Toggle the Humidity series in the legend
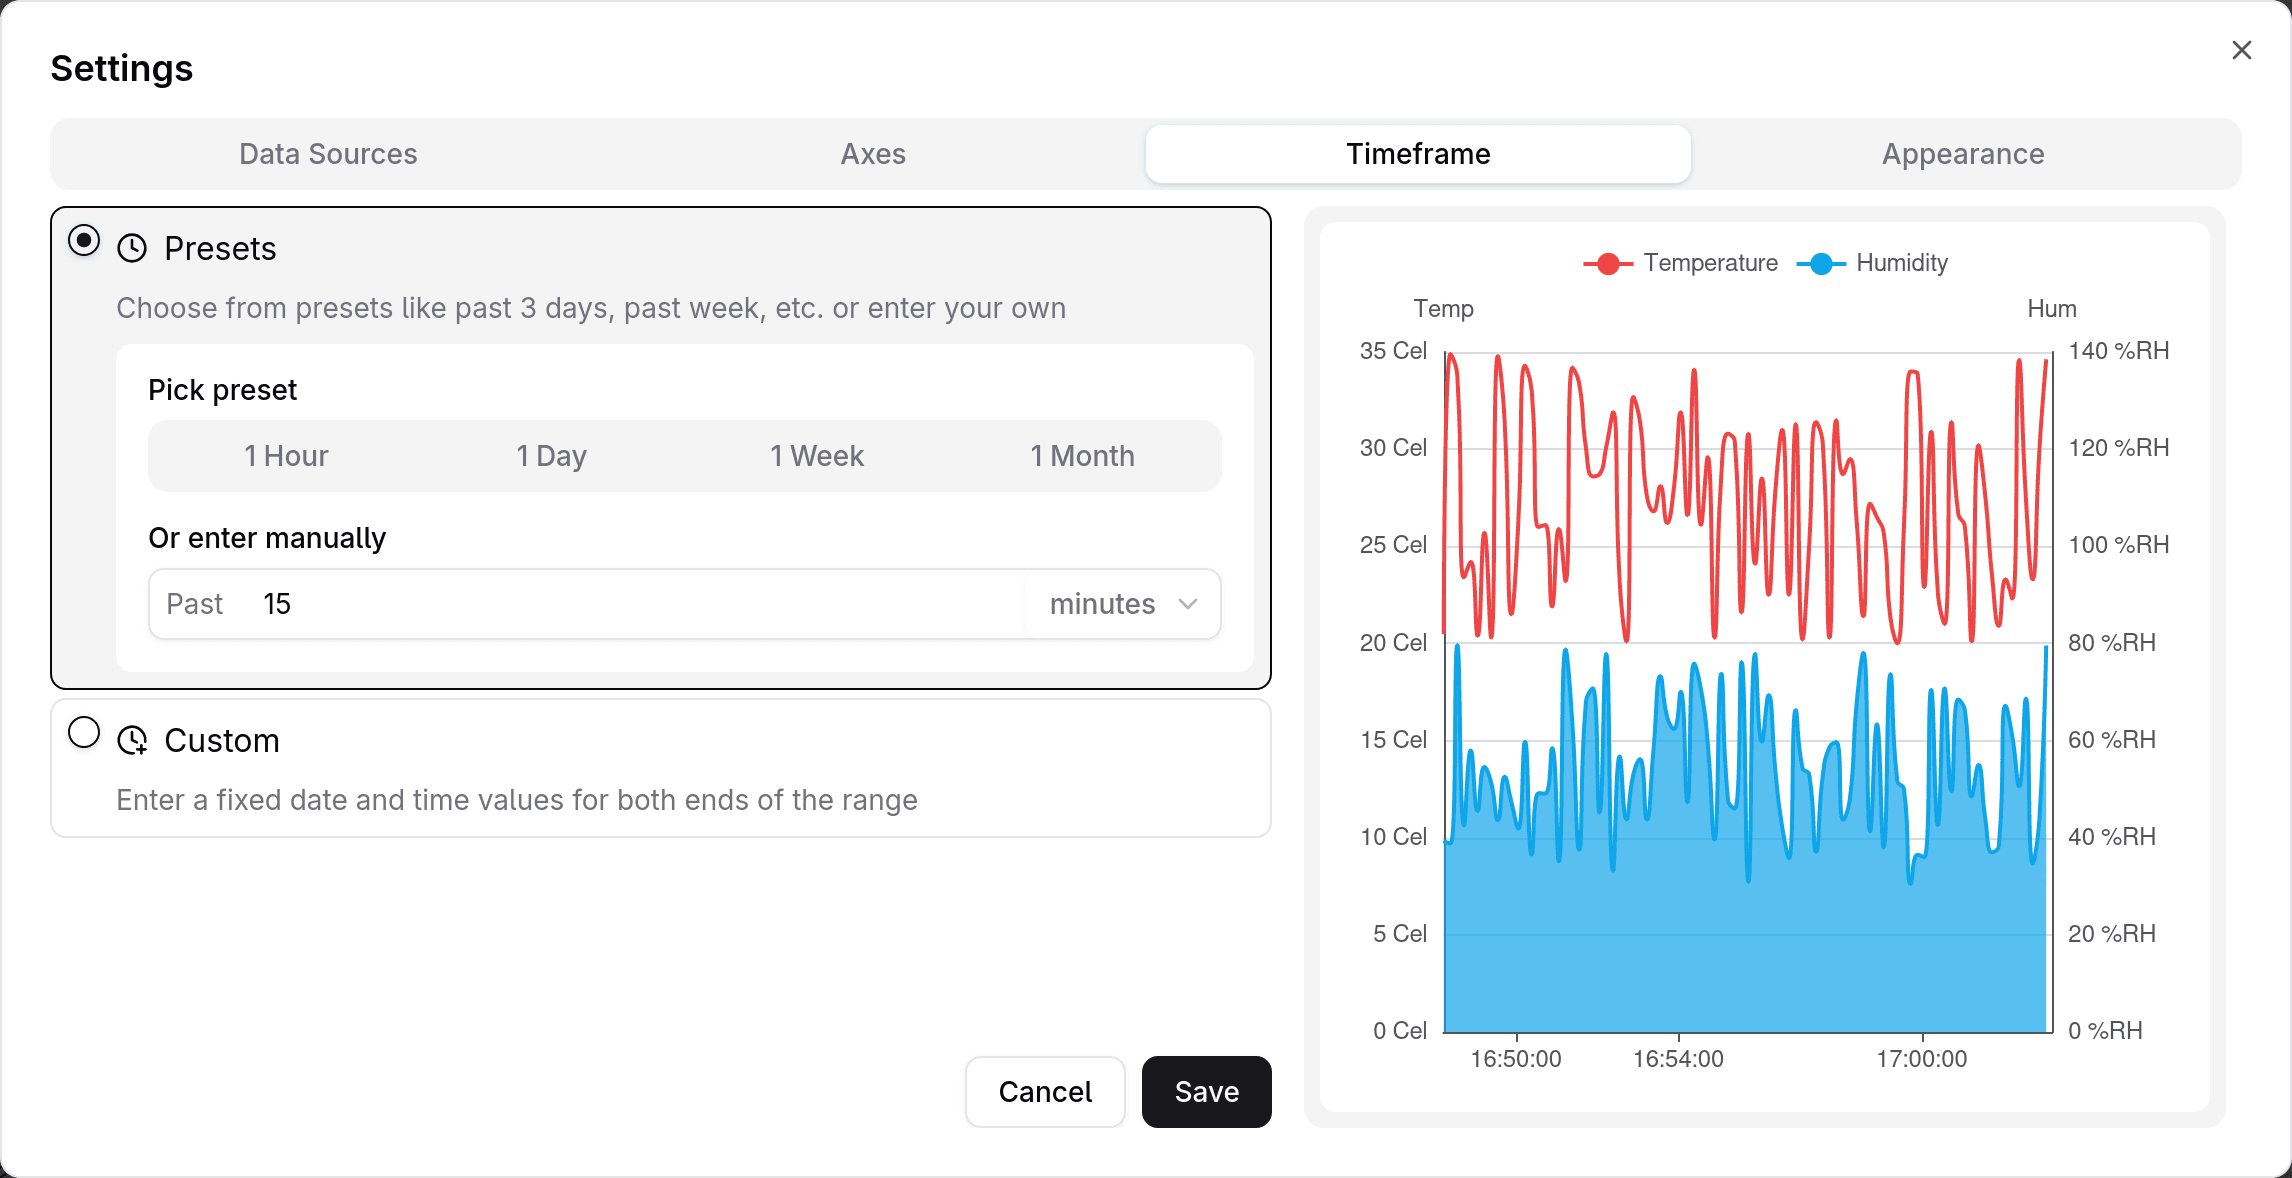 [1900, 263]
